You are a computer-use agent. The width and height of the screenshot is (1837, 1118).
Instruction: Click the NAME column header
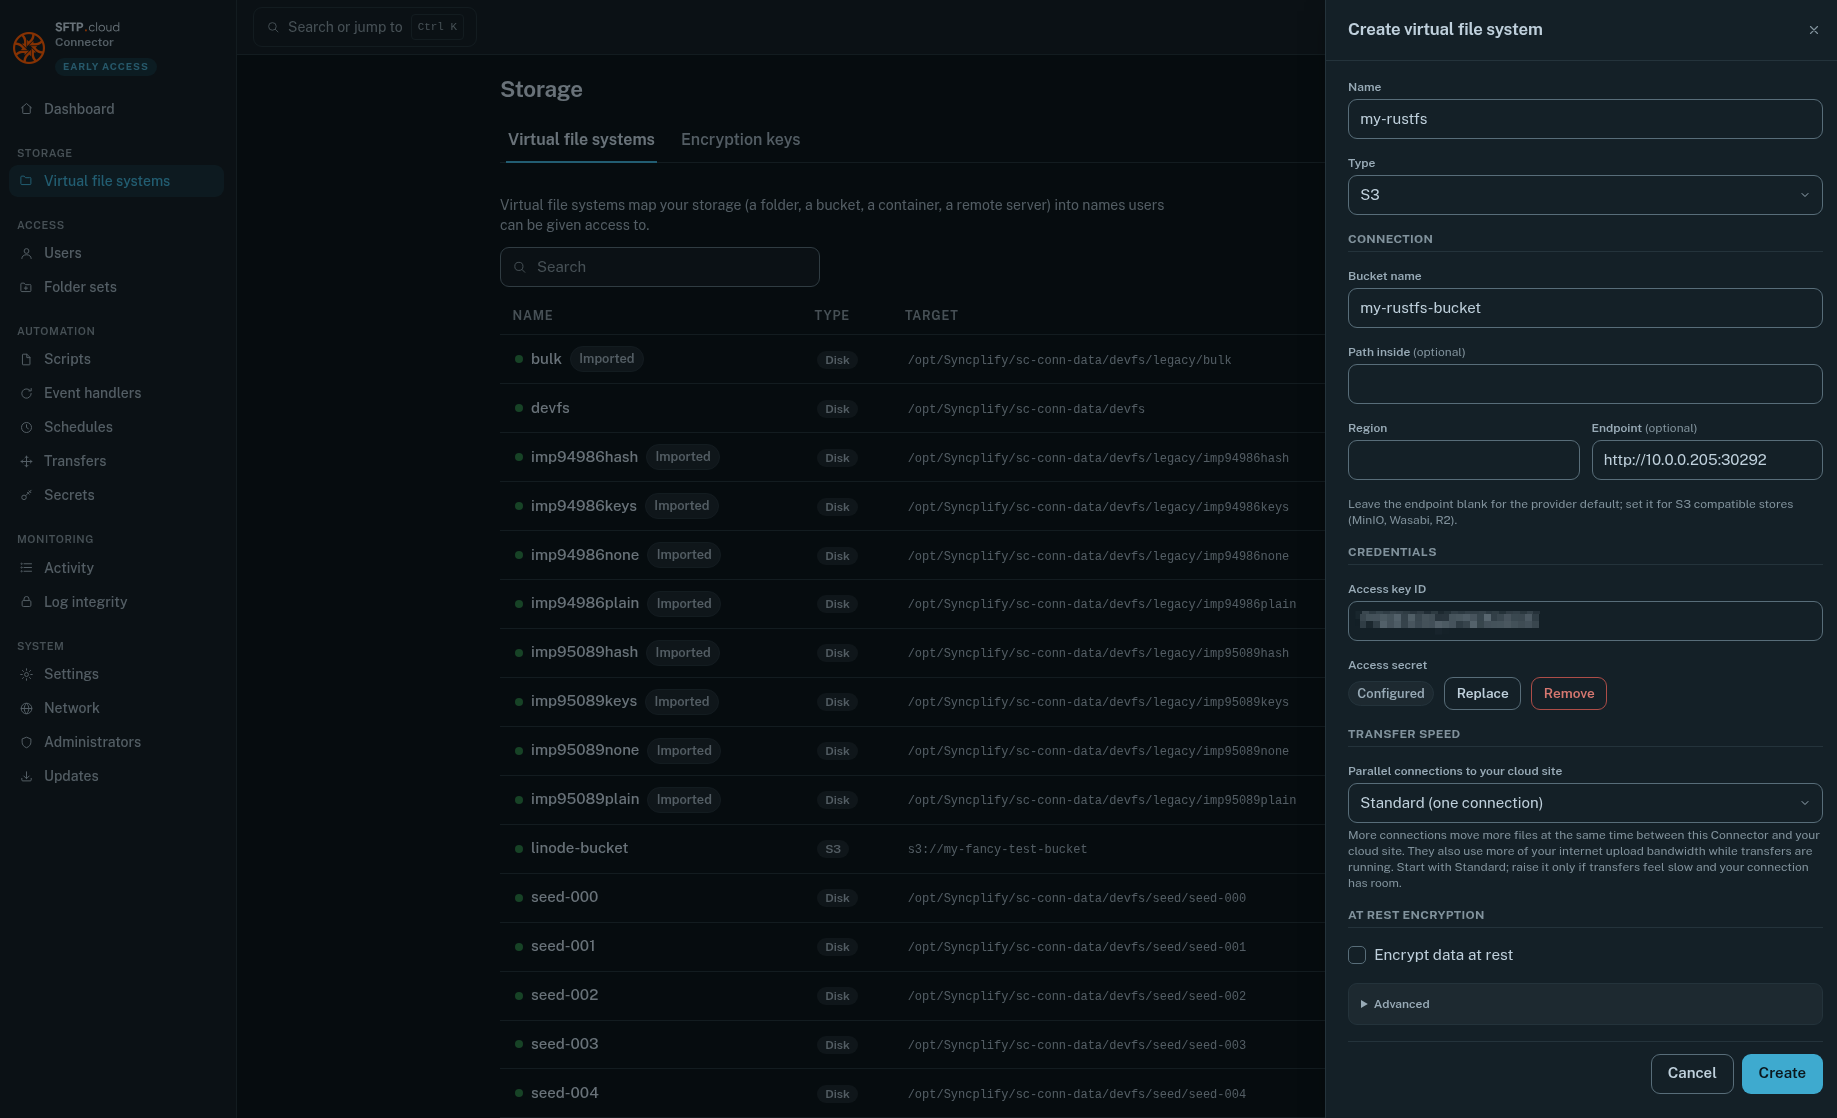pyautogui.click(x=532, y=315)
